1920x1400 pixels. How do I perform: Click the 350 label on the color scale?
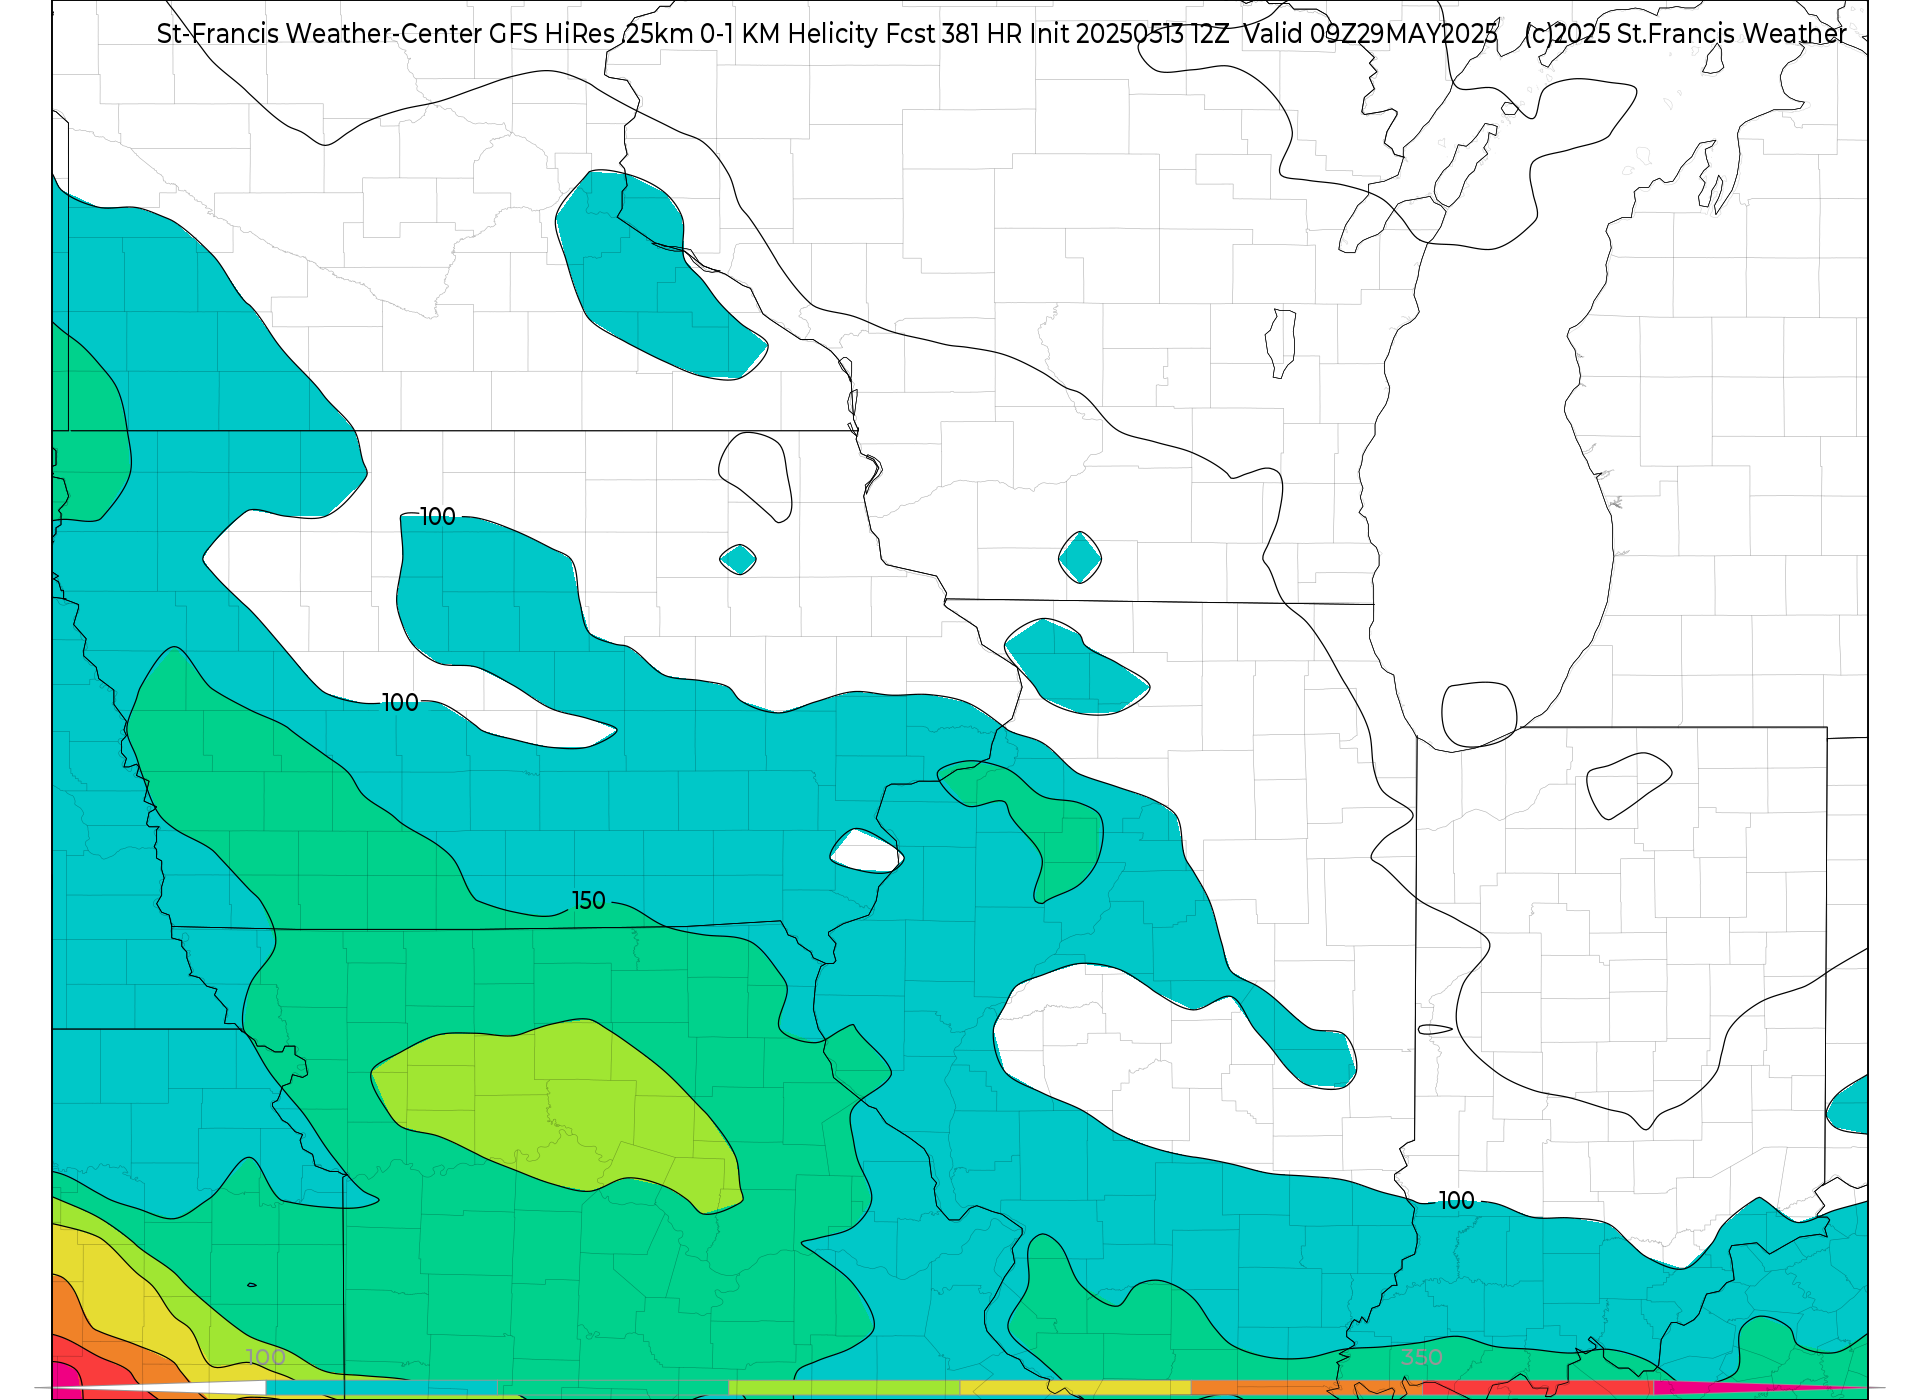pyautogui.click(x=1421, y=1358)
